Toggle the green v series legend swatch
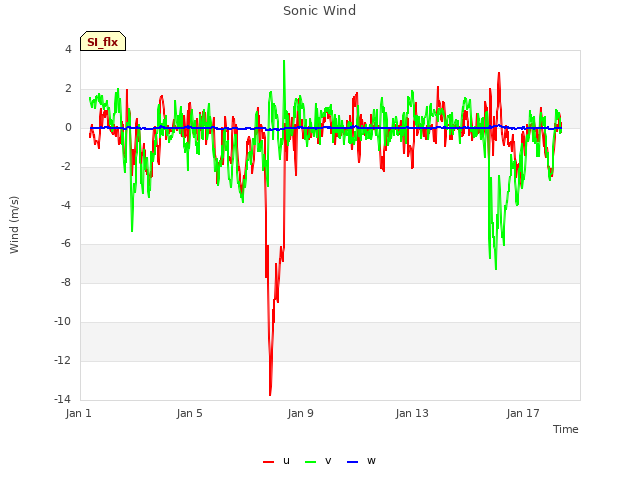640x480 pixels. 310,462
